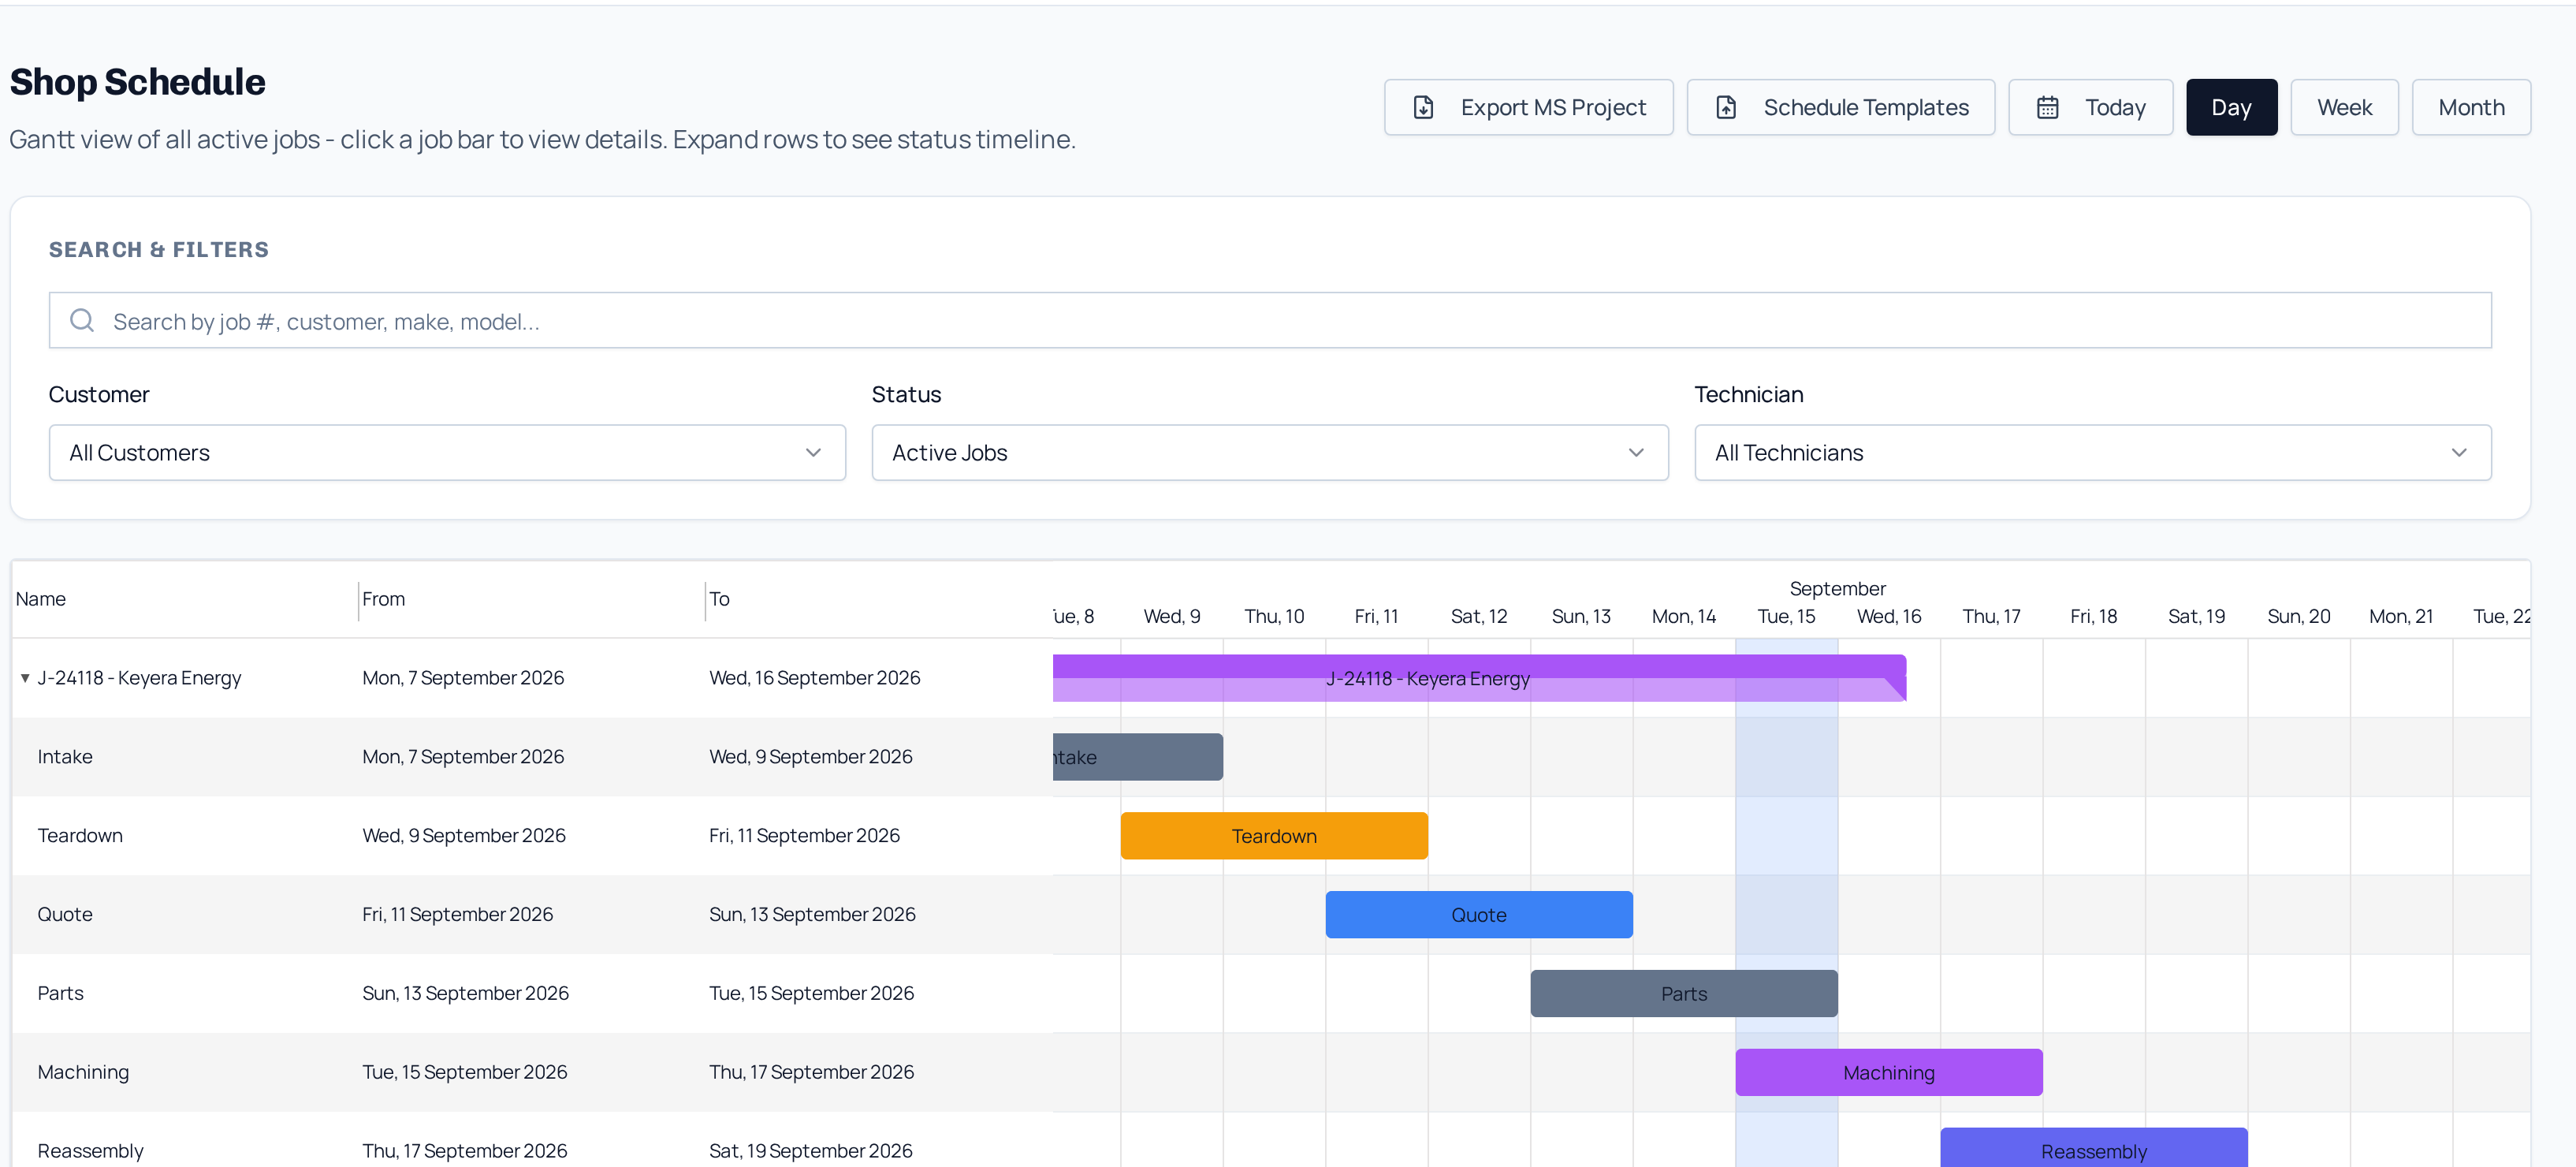This screenshot has width=2576, height=1167.
Task: Export schedule to MS Project
Action: coord(1528,107)
